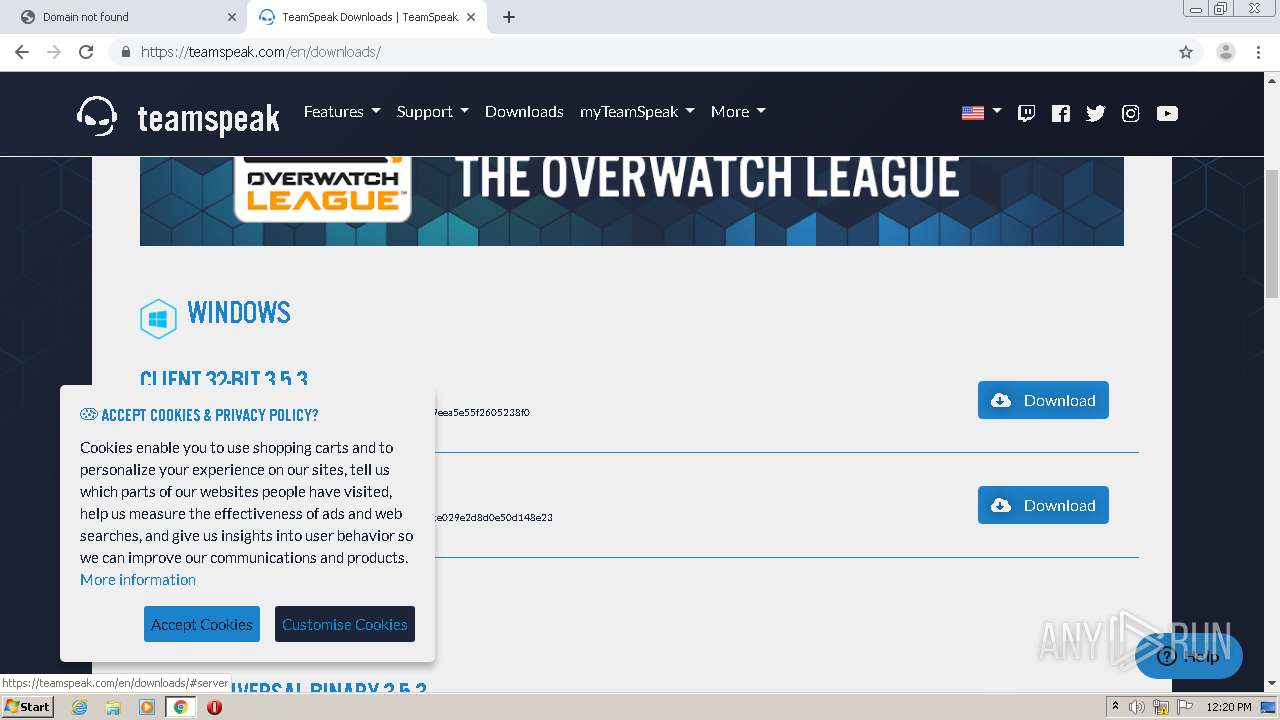This screenshot has height=720, width=1280.
Task: Expand the Features dropdown menu
Action: tap(342, 112)
